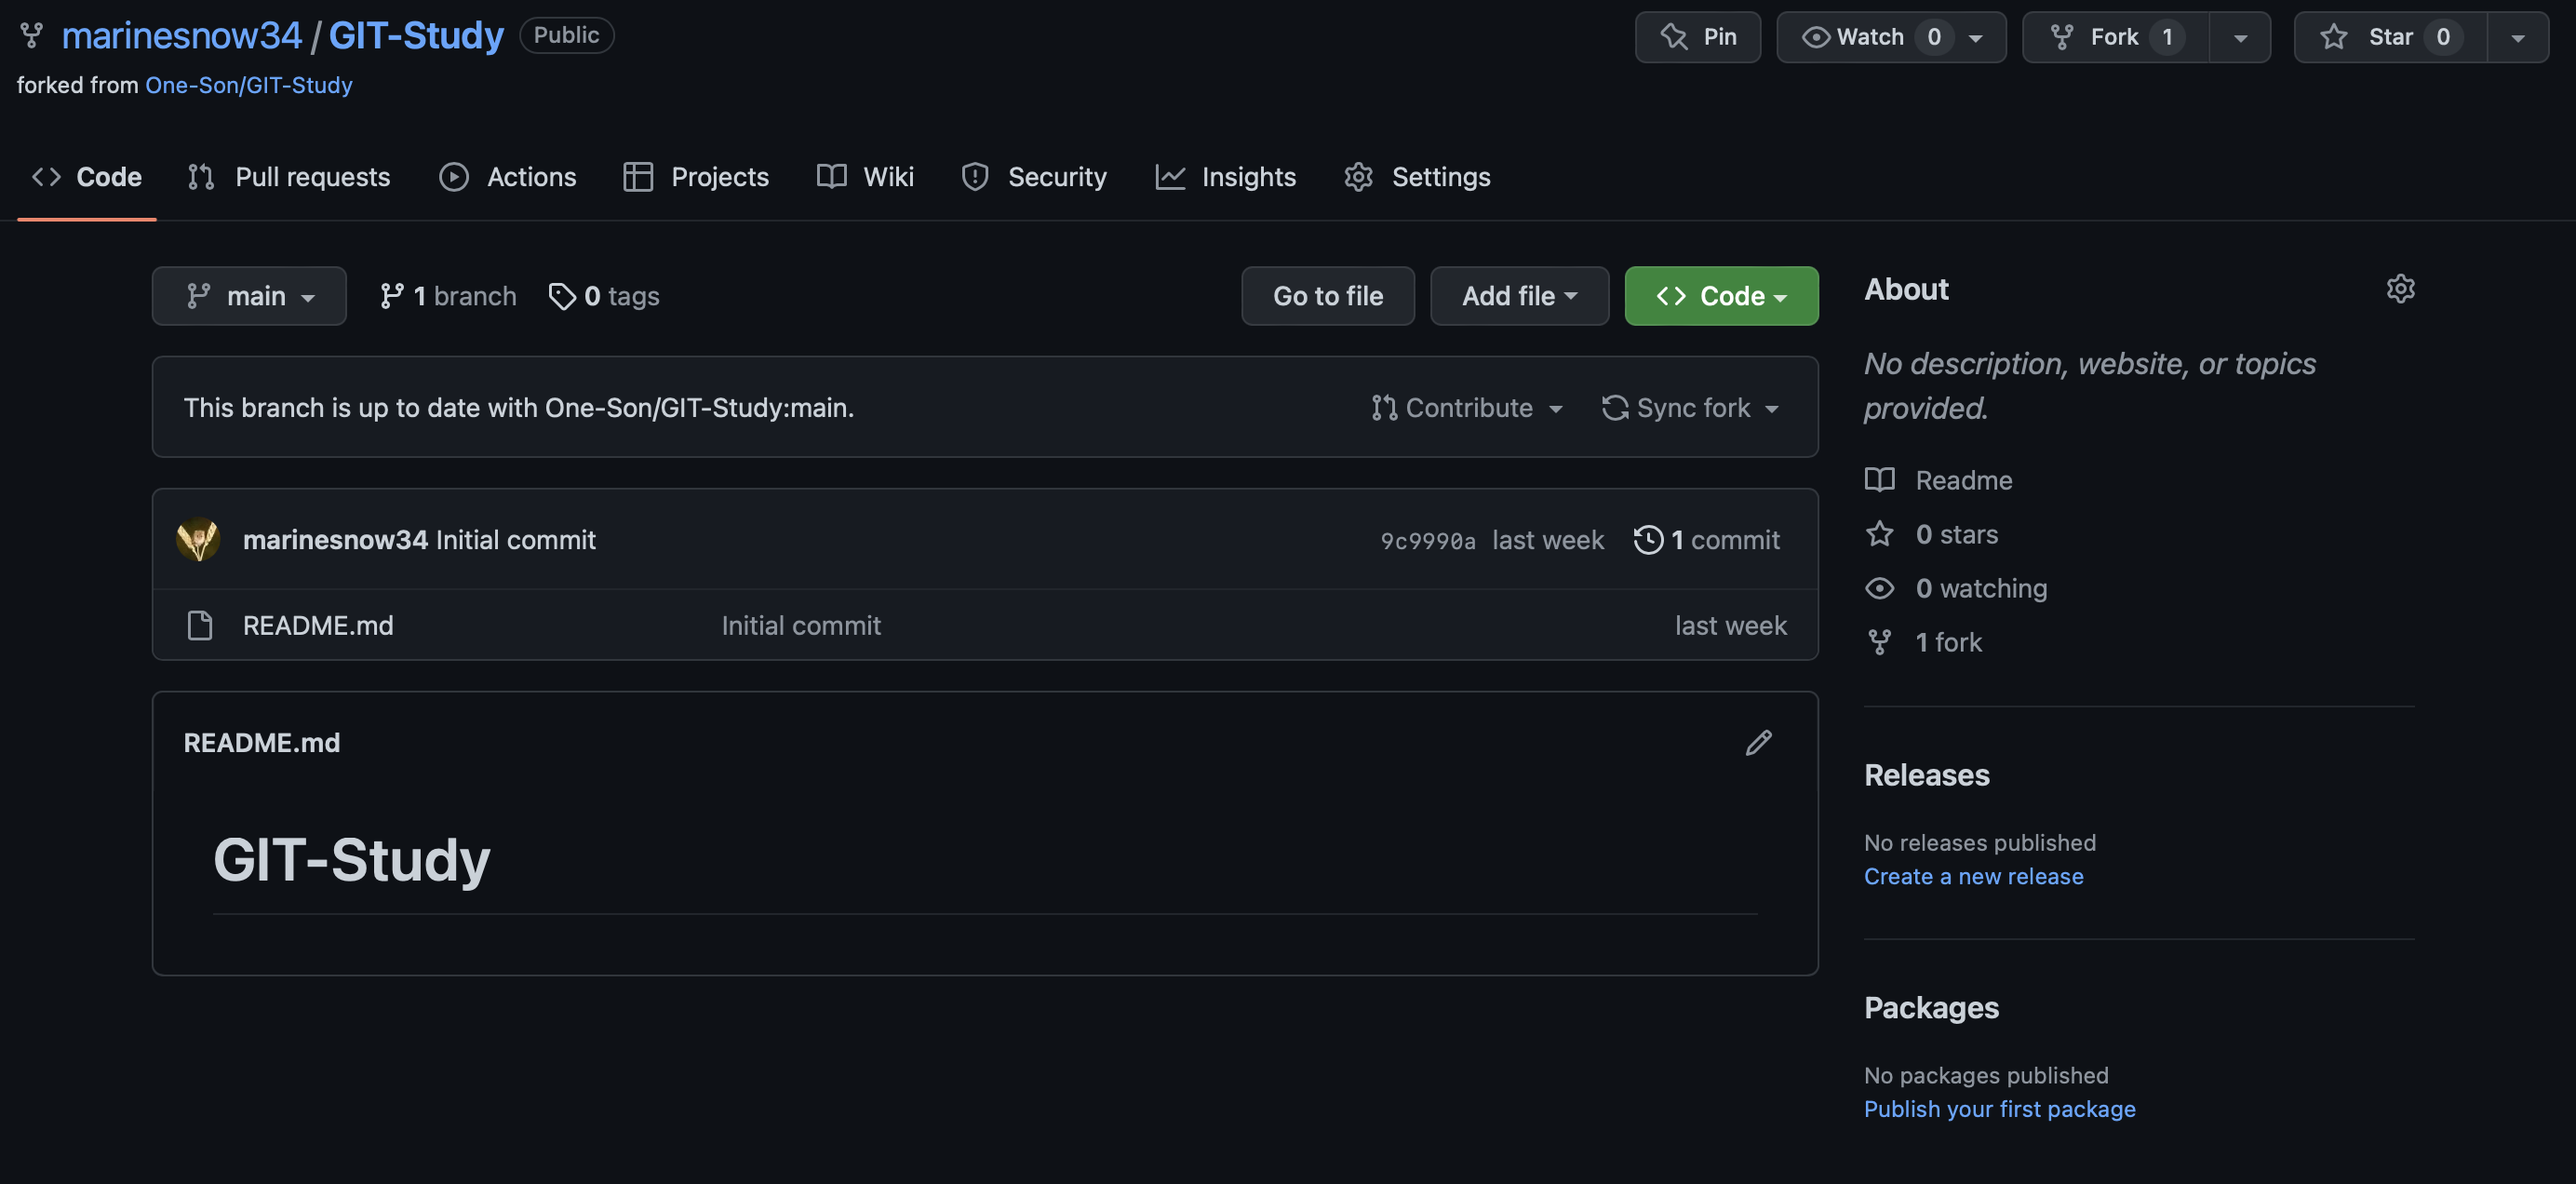Click the Watch count badge showing 0
2576x1184 pixels.
point(1933,37)
